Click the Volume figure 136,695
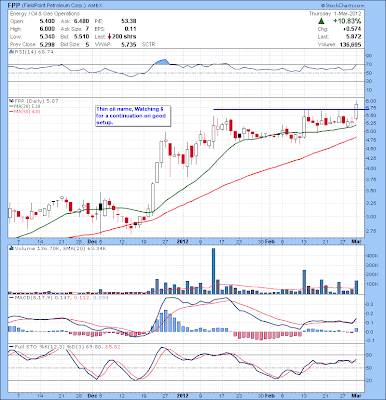The width and height of the screenshot is (386, 400). tap(350, 44)
